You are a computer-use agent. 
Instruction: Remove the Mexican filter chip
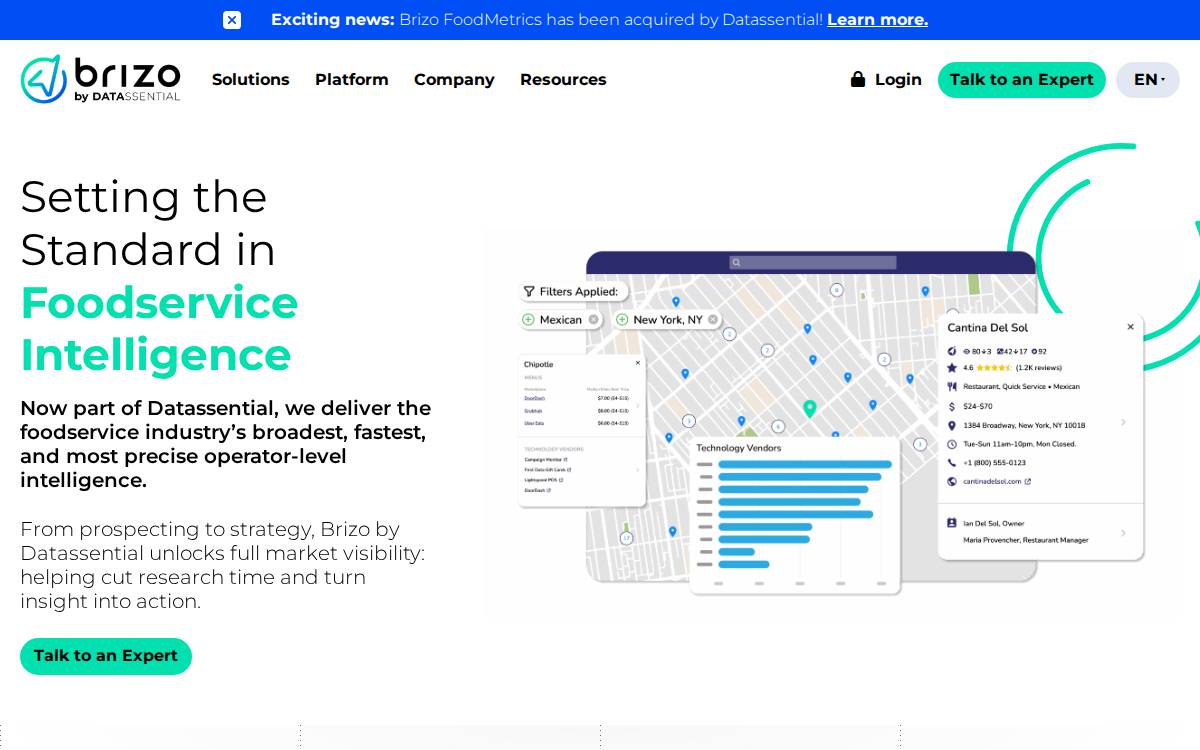point(593,320)
